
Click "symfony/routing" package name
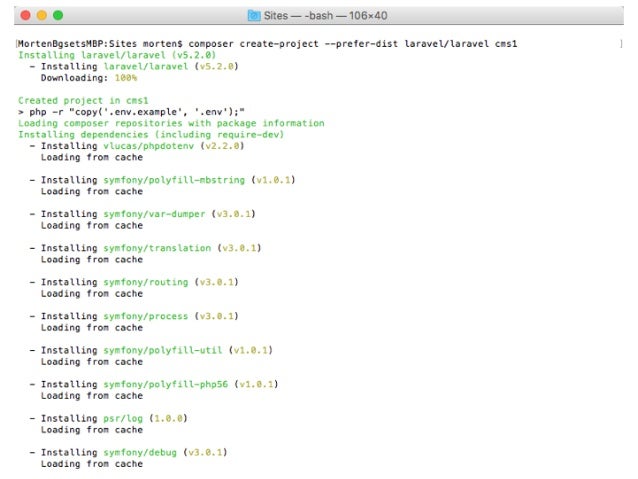tap(146, 282)
